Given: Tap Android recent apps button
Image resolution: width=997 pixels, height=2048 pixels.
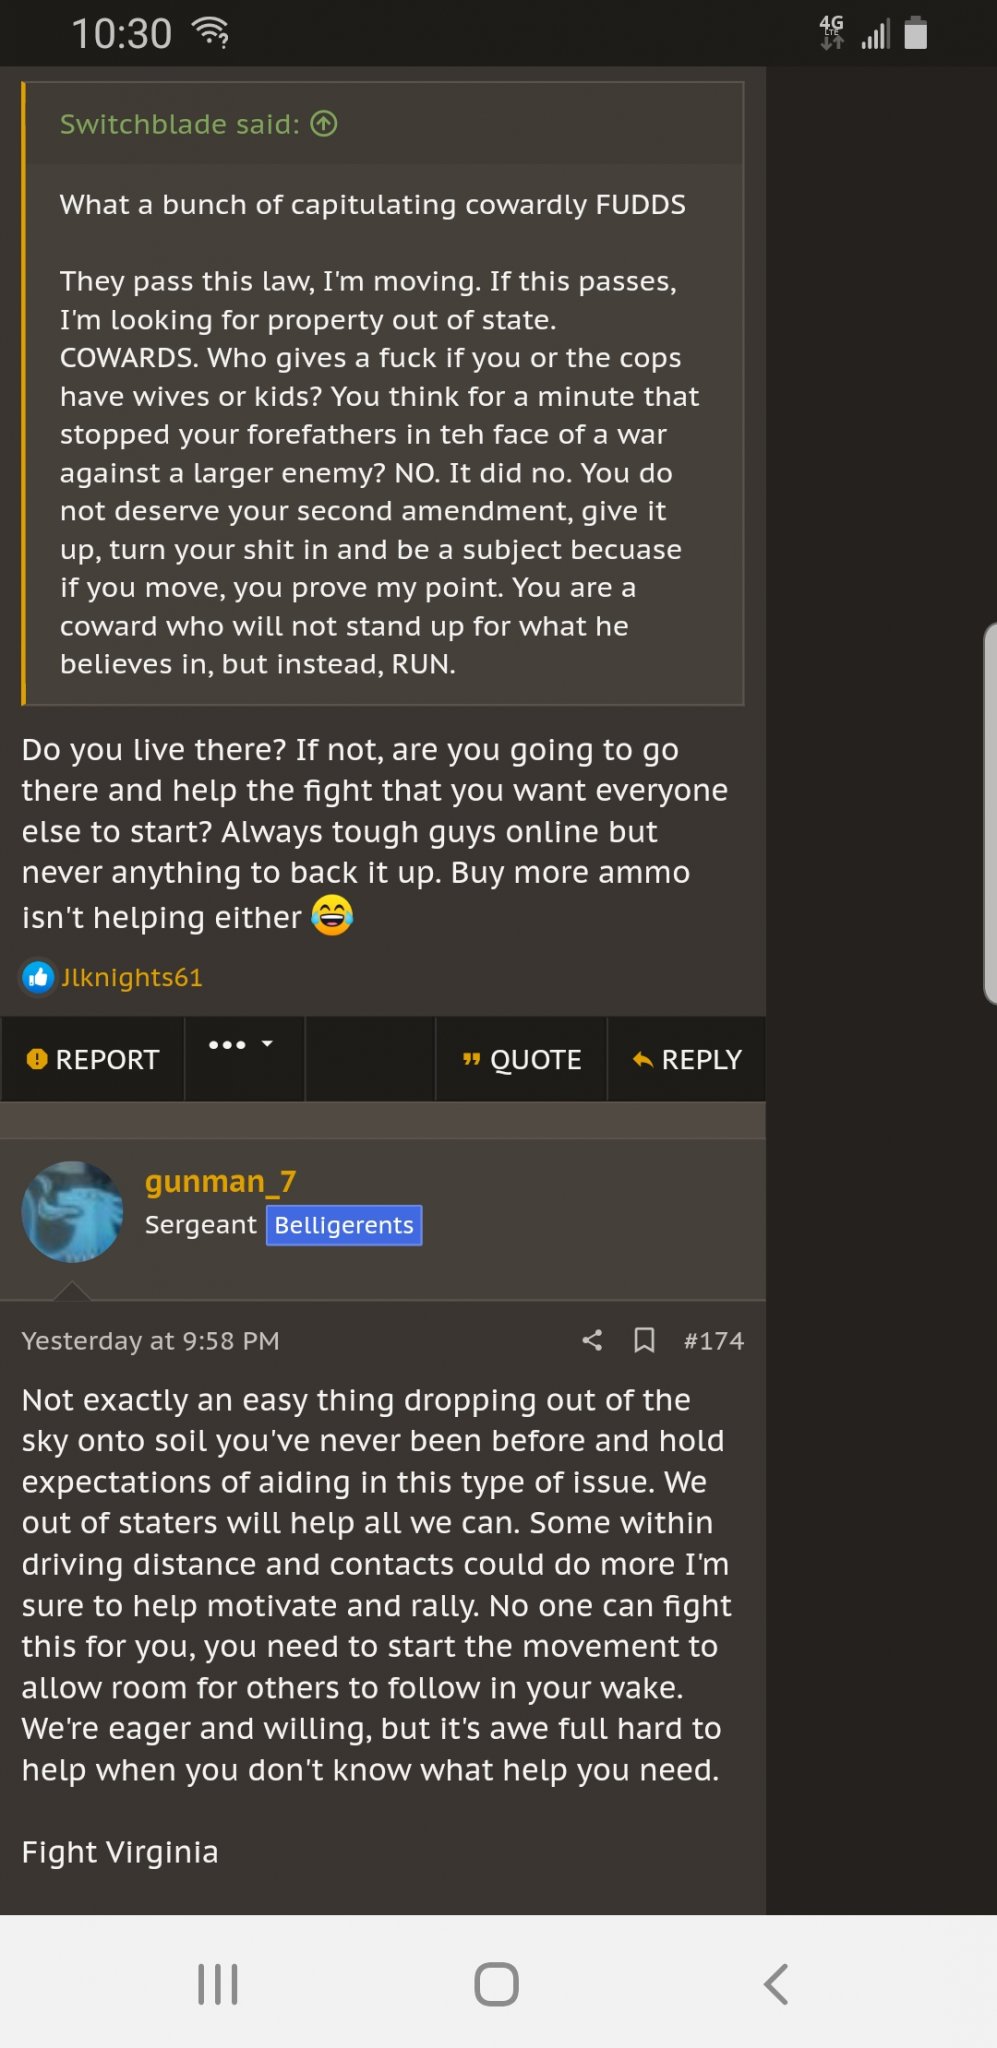Looking at the screenshot, I should pos(217,1984).
